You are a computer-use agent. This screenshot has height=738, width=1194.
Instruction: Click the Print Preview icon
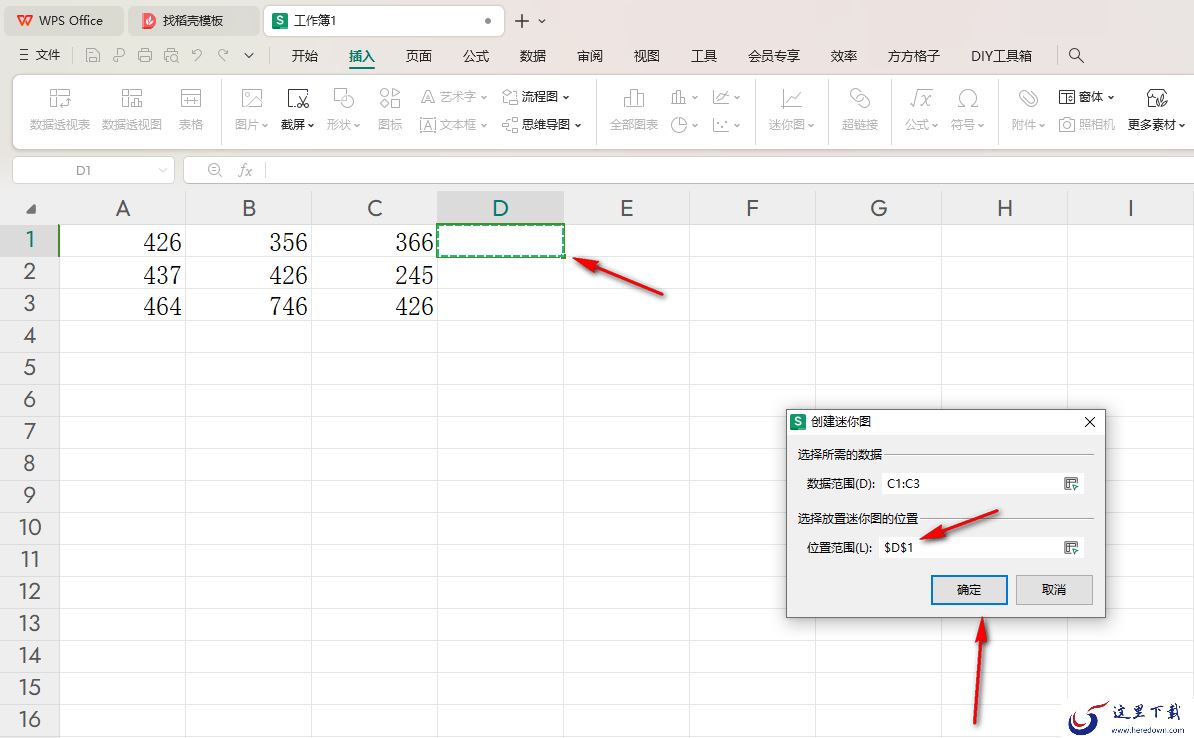pyautogui.click(x=171, y=55)
